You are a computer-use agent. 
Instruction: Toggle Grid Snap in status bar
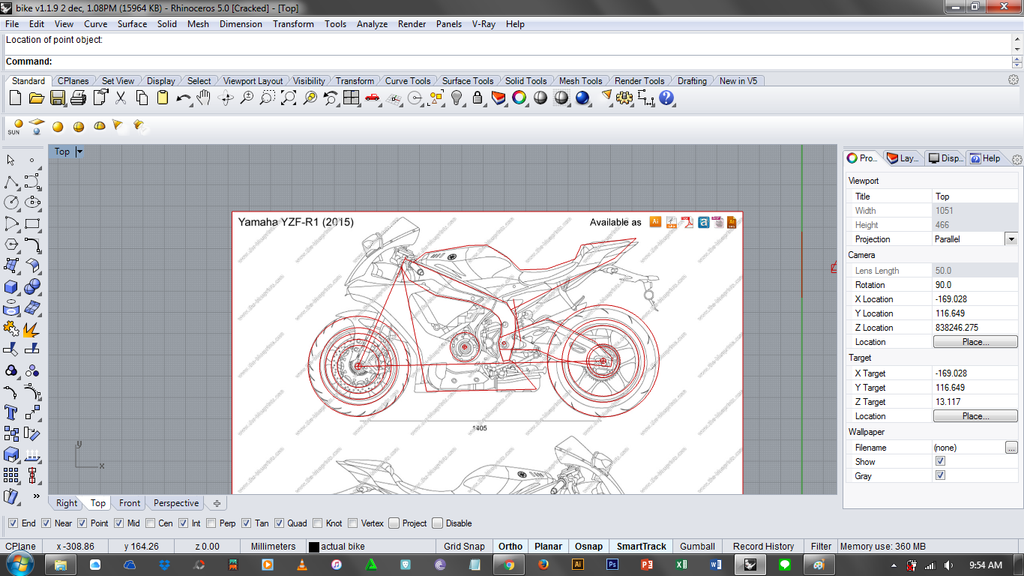464,547
